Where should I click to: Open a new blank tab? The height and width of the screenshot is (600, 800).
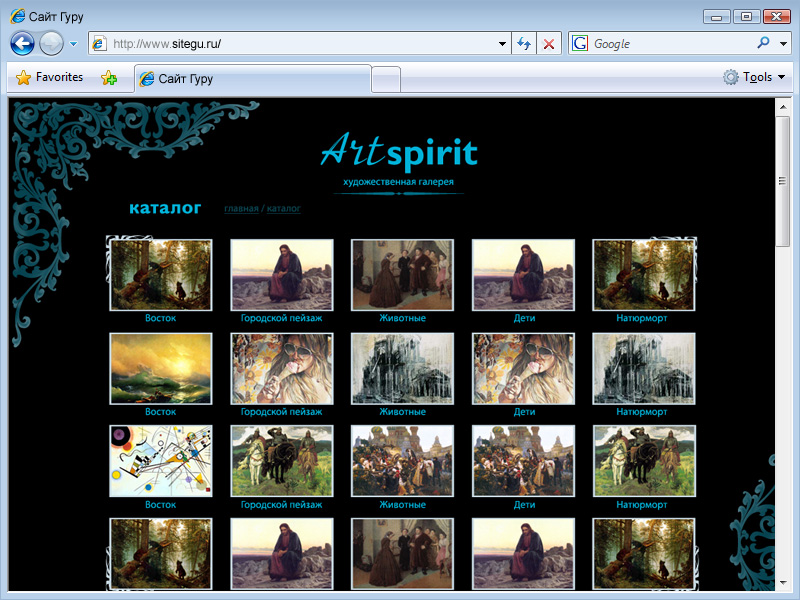click(x=386, y=79)
